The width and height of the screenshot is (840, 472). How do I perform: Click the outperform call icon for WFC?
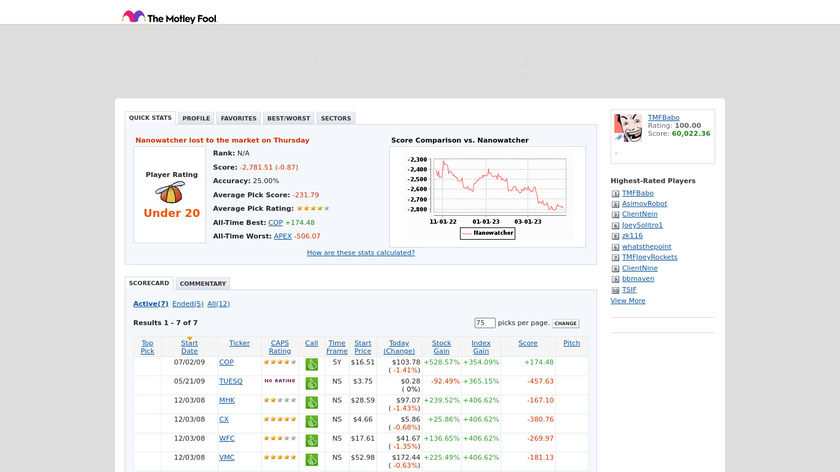pos(311,441)
